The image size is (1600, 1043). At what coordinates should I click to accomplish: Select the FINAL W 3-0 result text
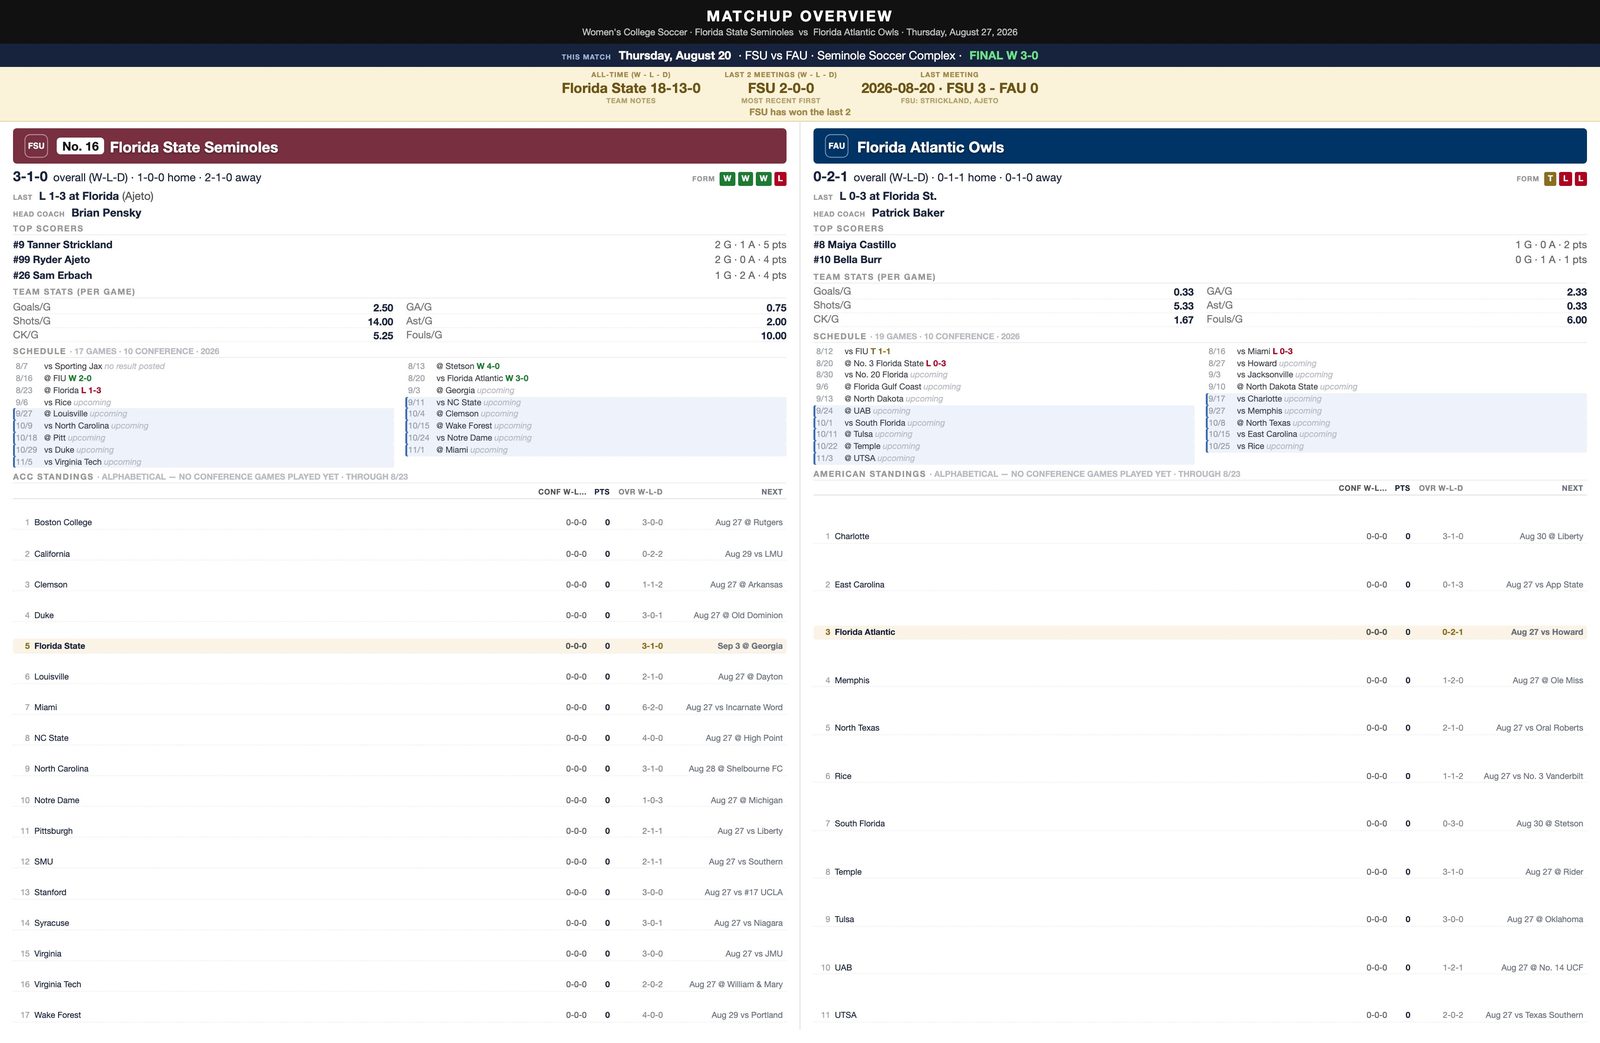tap(1003, 56)
